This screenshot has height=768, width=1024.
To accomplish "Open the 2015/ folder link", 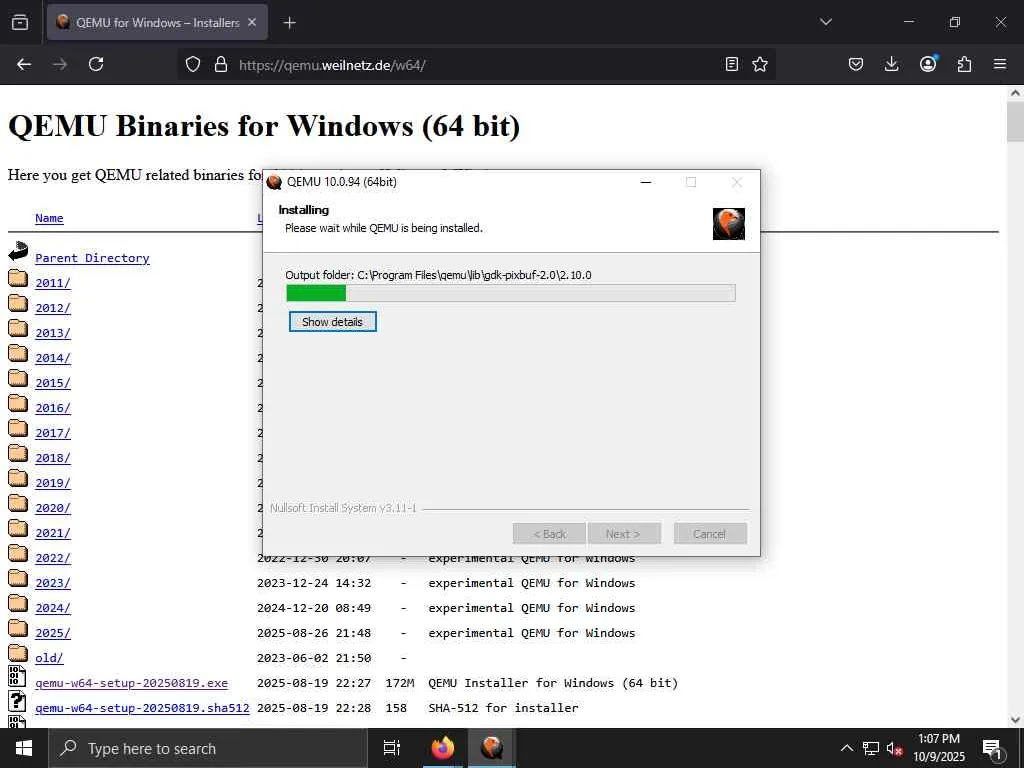I will (x=53, y=383).
